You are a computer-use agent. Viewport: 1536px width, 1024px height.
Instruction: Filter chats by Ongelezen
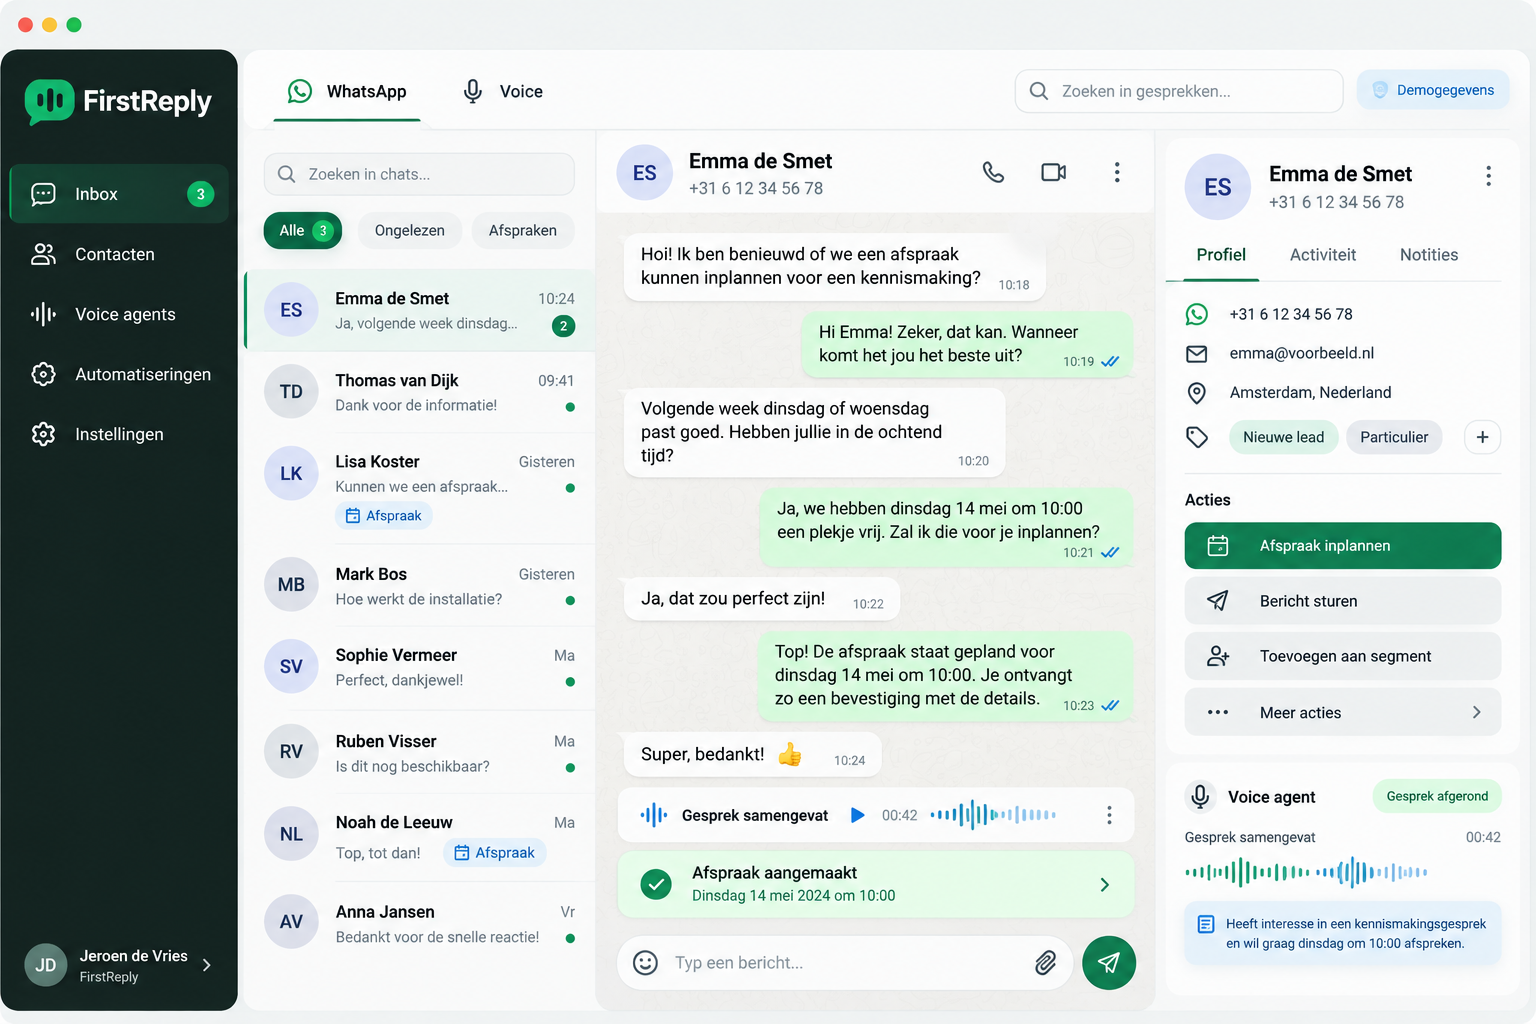tap(409, 231)
